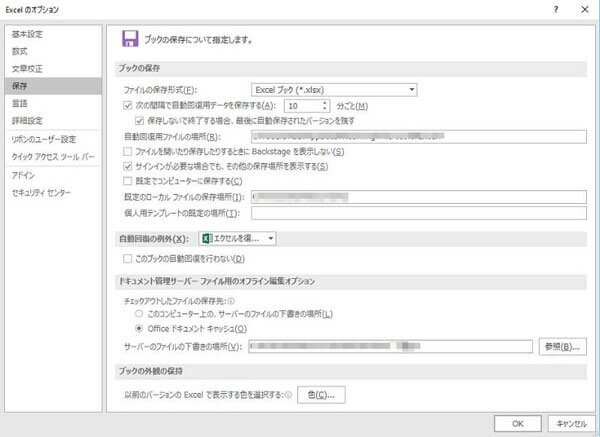Click the autosave minutes value field showing 10

click(303, 106)
